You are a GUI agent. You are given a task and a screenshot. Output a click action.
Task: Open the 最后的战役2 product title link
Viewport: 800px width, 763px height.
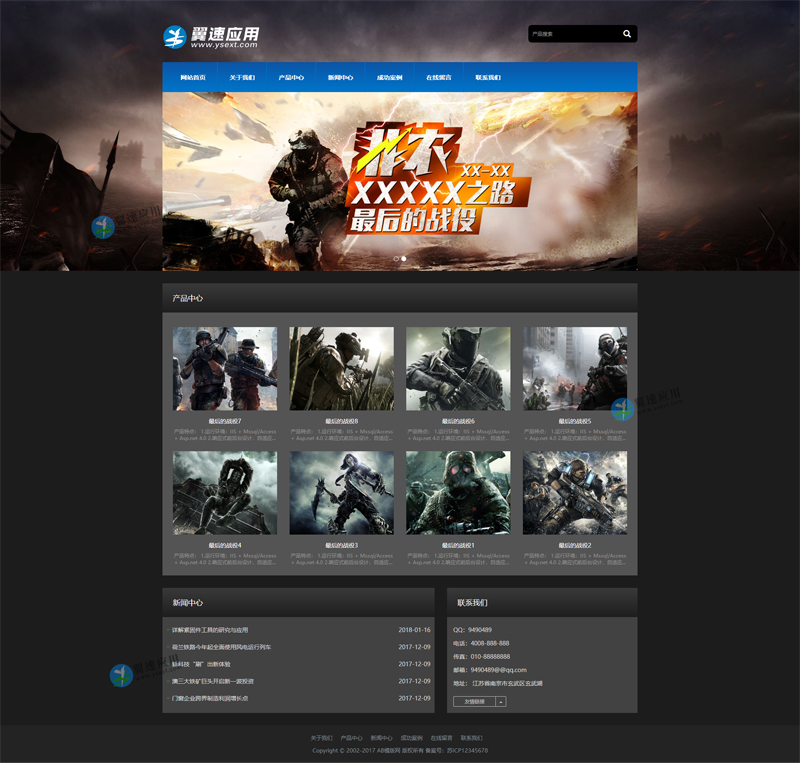point(575,545)
